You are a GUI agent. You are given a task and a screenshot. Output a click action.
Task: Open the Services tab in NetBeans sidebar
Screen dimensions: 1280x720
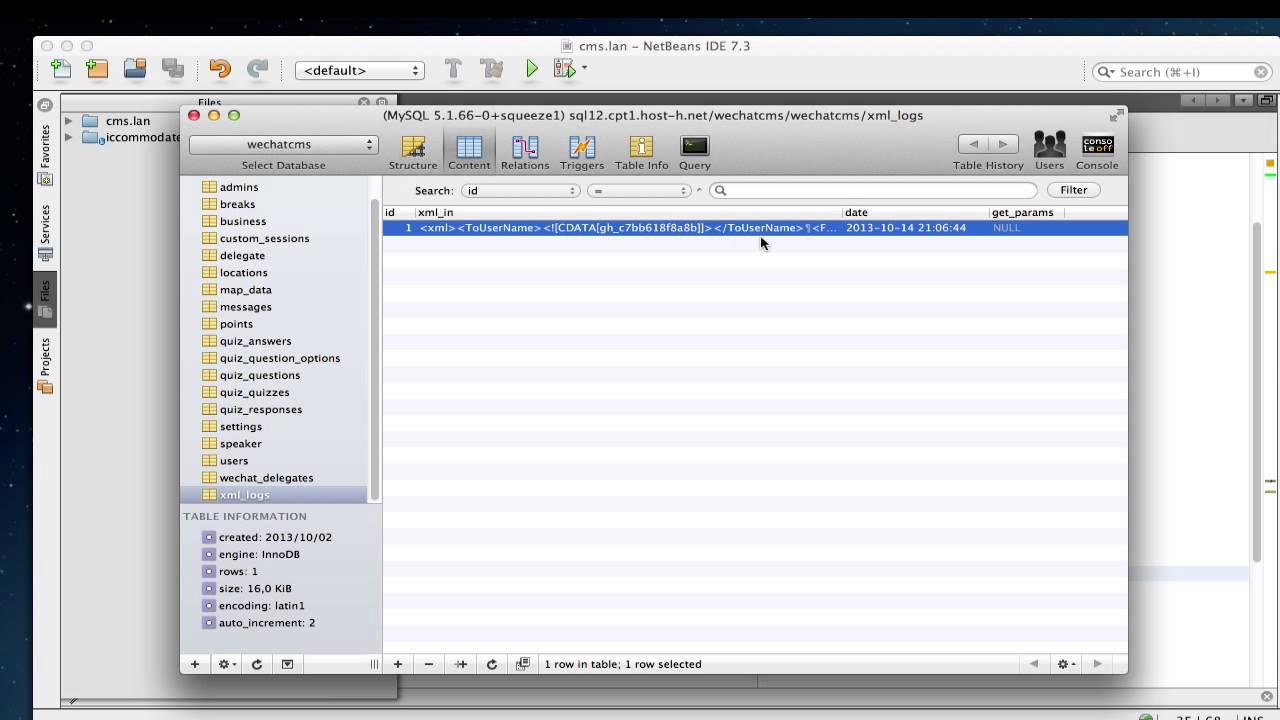tap(45, 232)
